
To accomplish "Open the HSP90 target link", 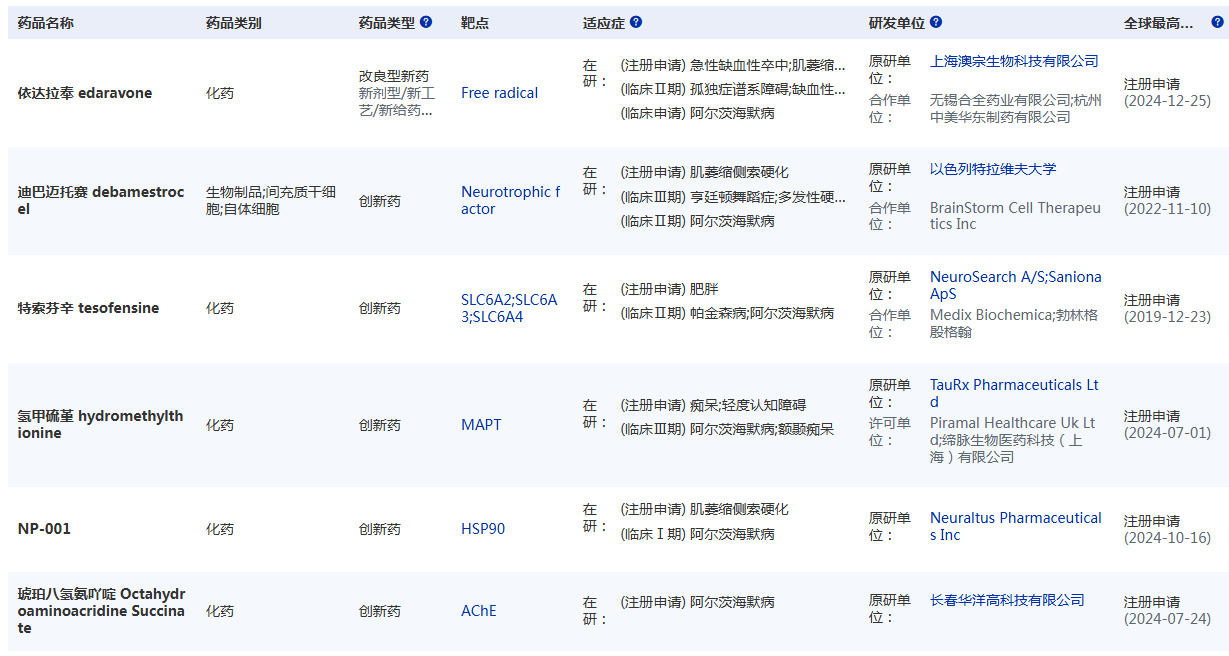I will coord(483,528).
